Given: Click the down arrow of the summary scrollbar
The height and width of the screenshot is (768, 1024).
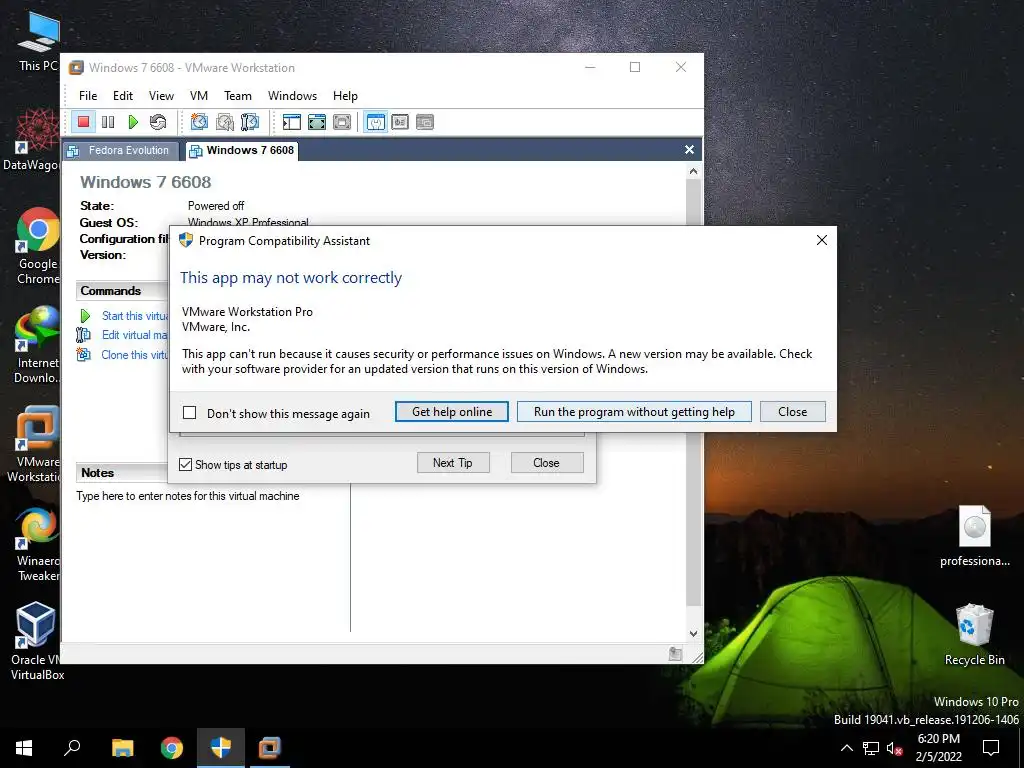Looking at the screenshot, I should (694, 633).
